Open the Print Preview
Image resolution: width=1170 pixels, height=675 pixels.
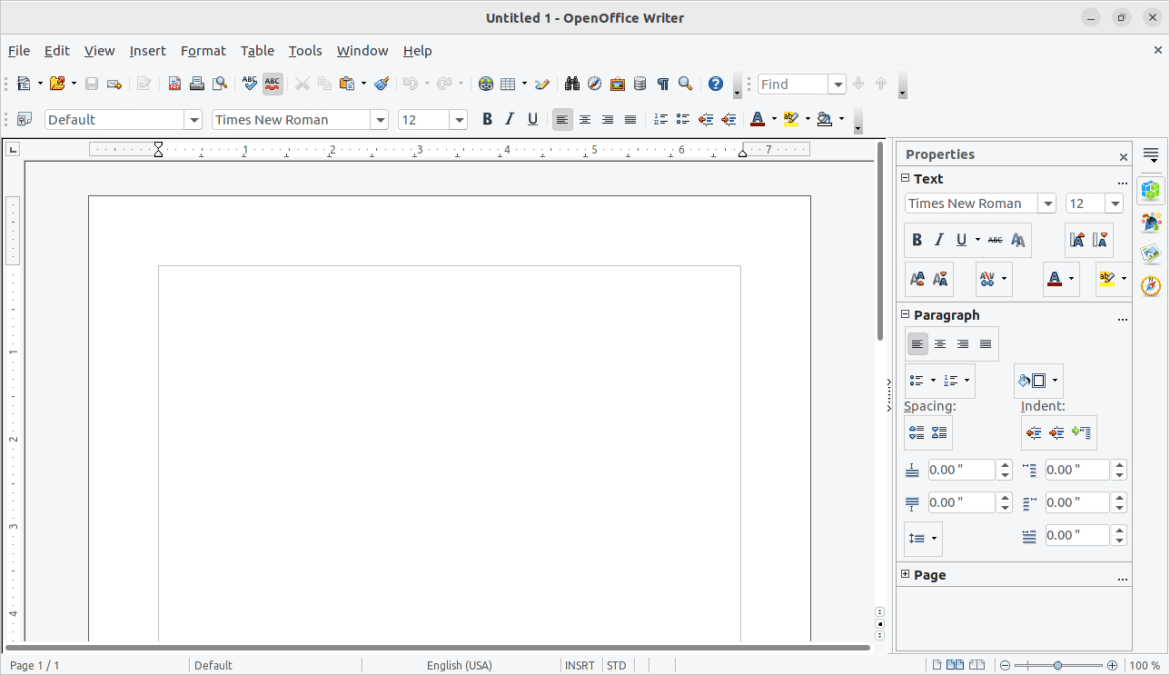(x=219, y=84)
